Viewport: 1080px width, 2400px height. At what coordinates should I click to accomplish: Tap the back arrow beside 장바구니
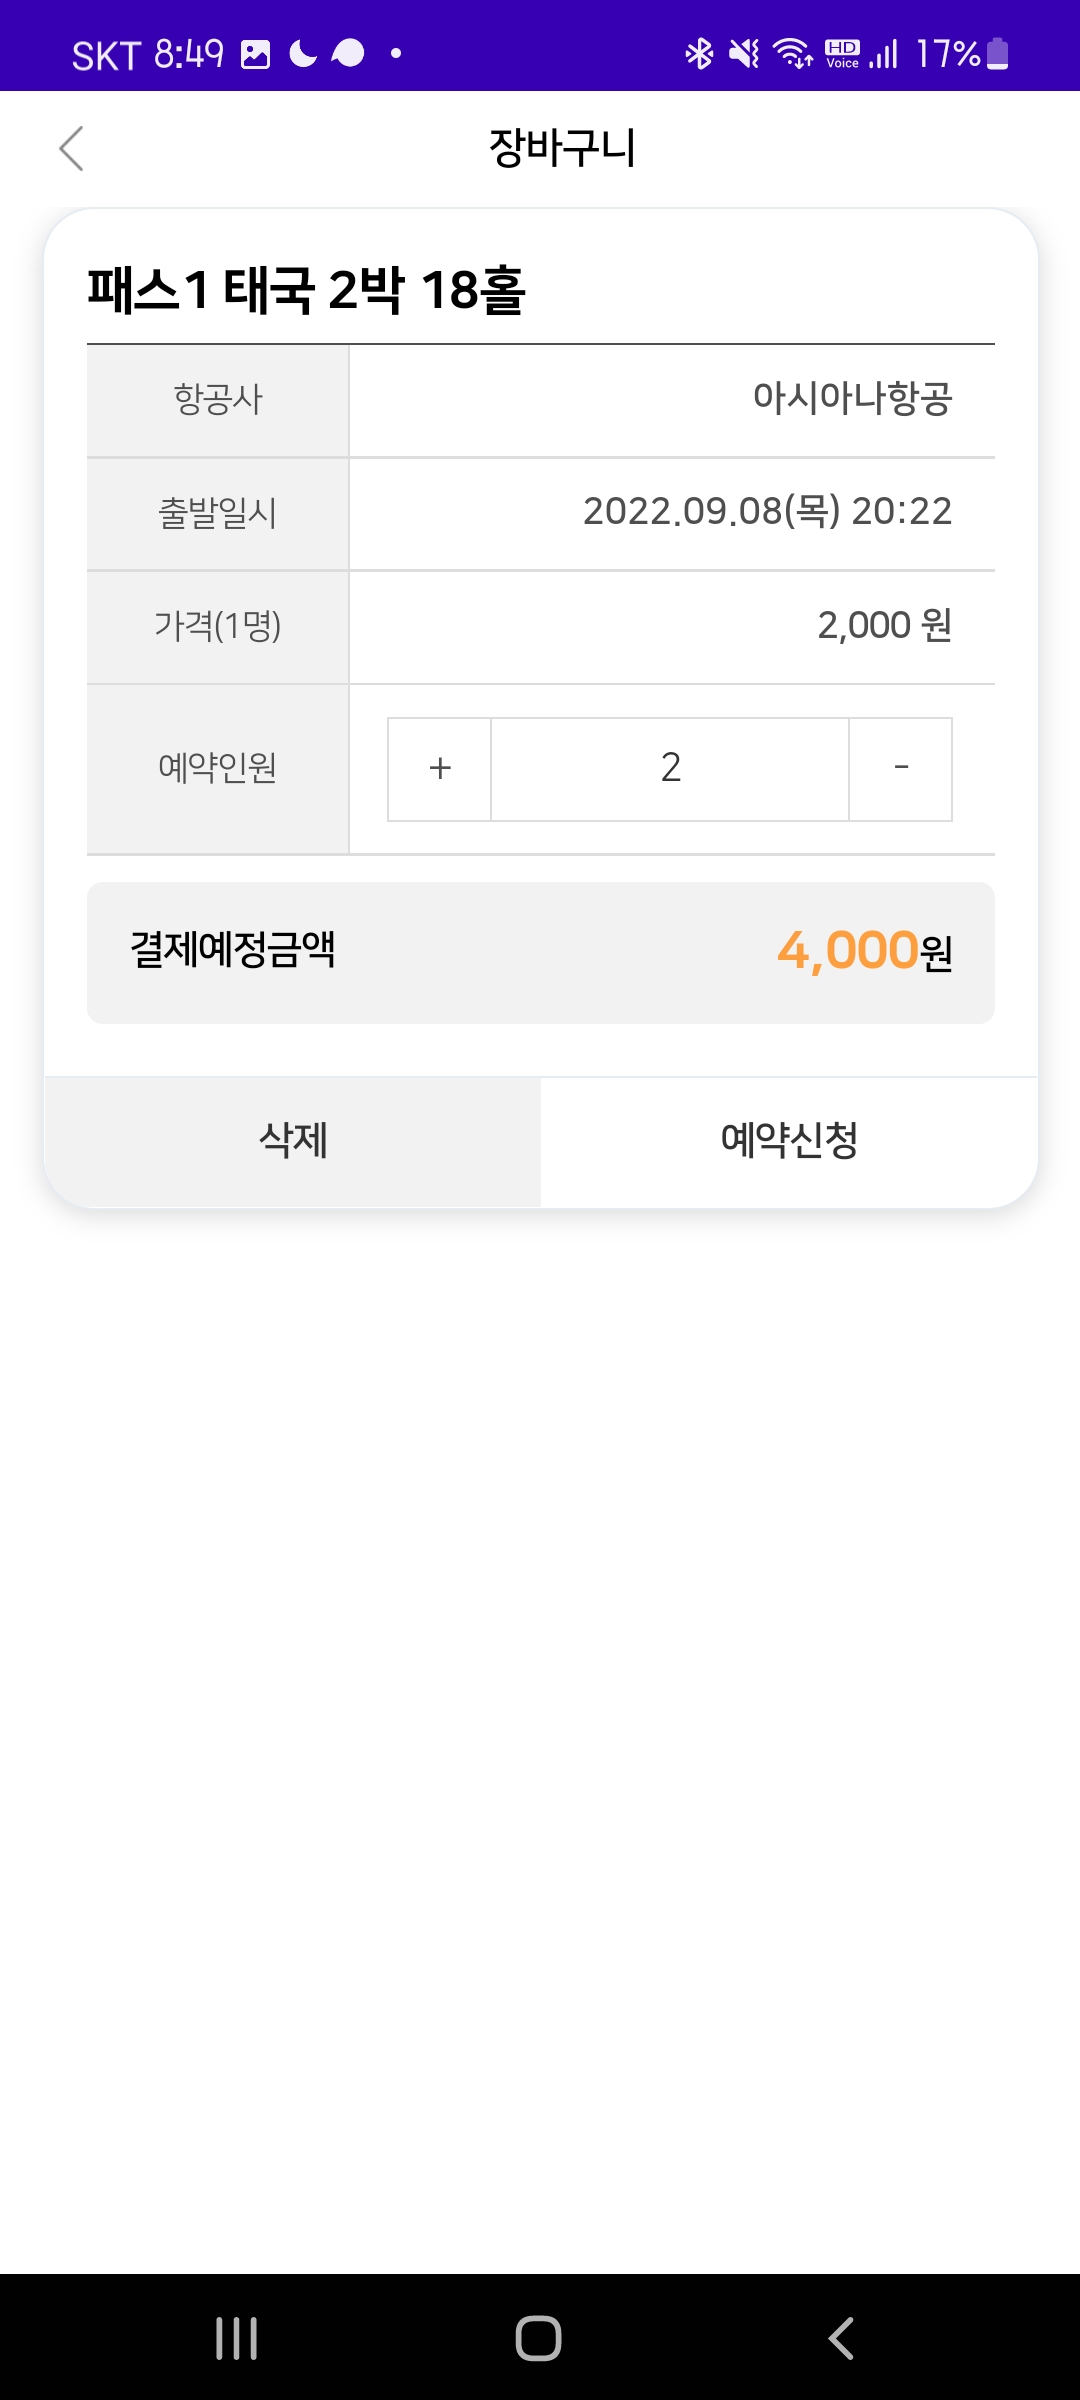[71, 149]
